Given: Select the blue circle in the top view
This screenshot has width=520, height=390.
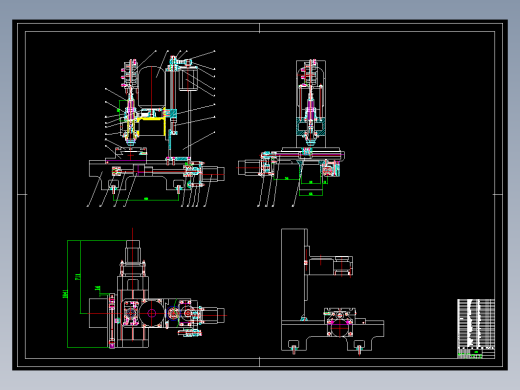Looking at the screenshot, I should pyautogui.click(x=173, y=313).
